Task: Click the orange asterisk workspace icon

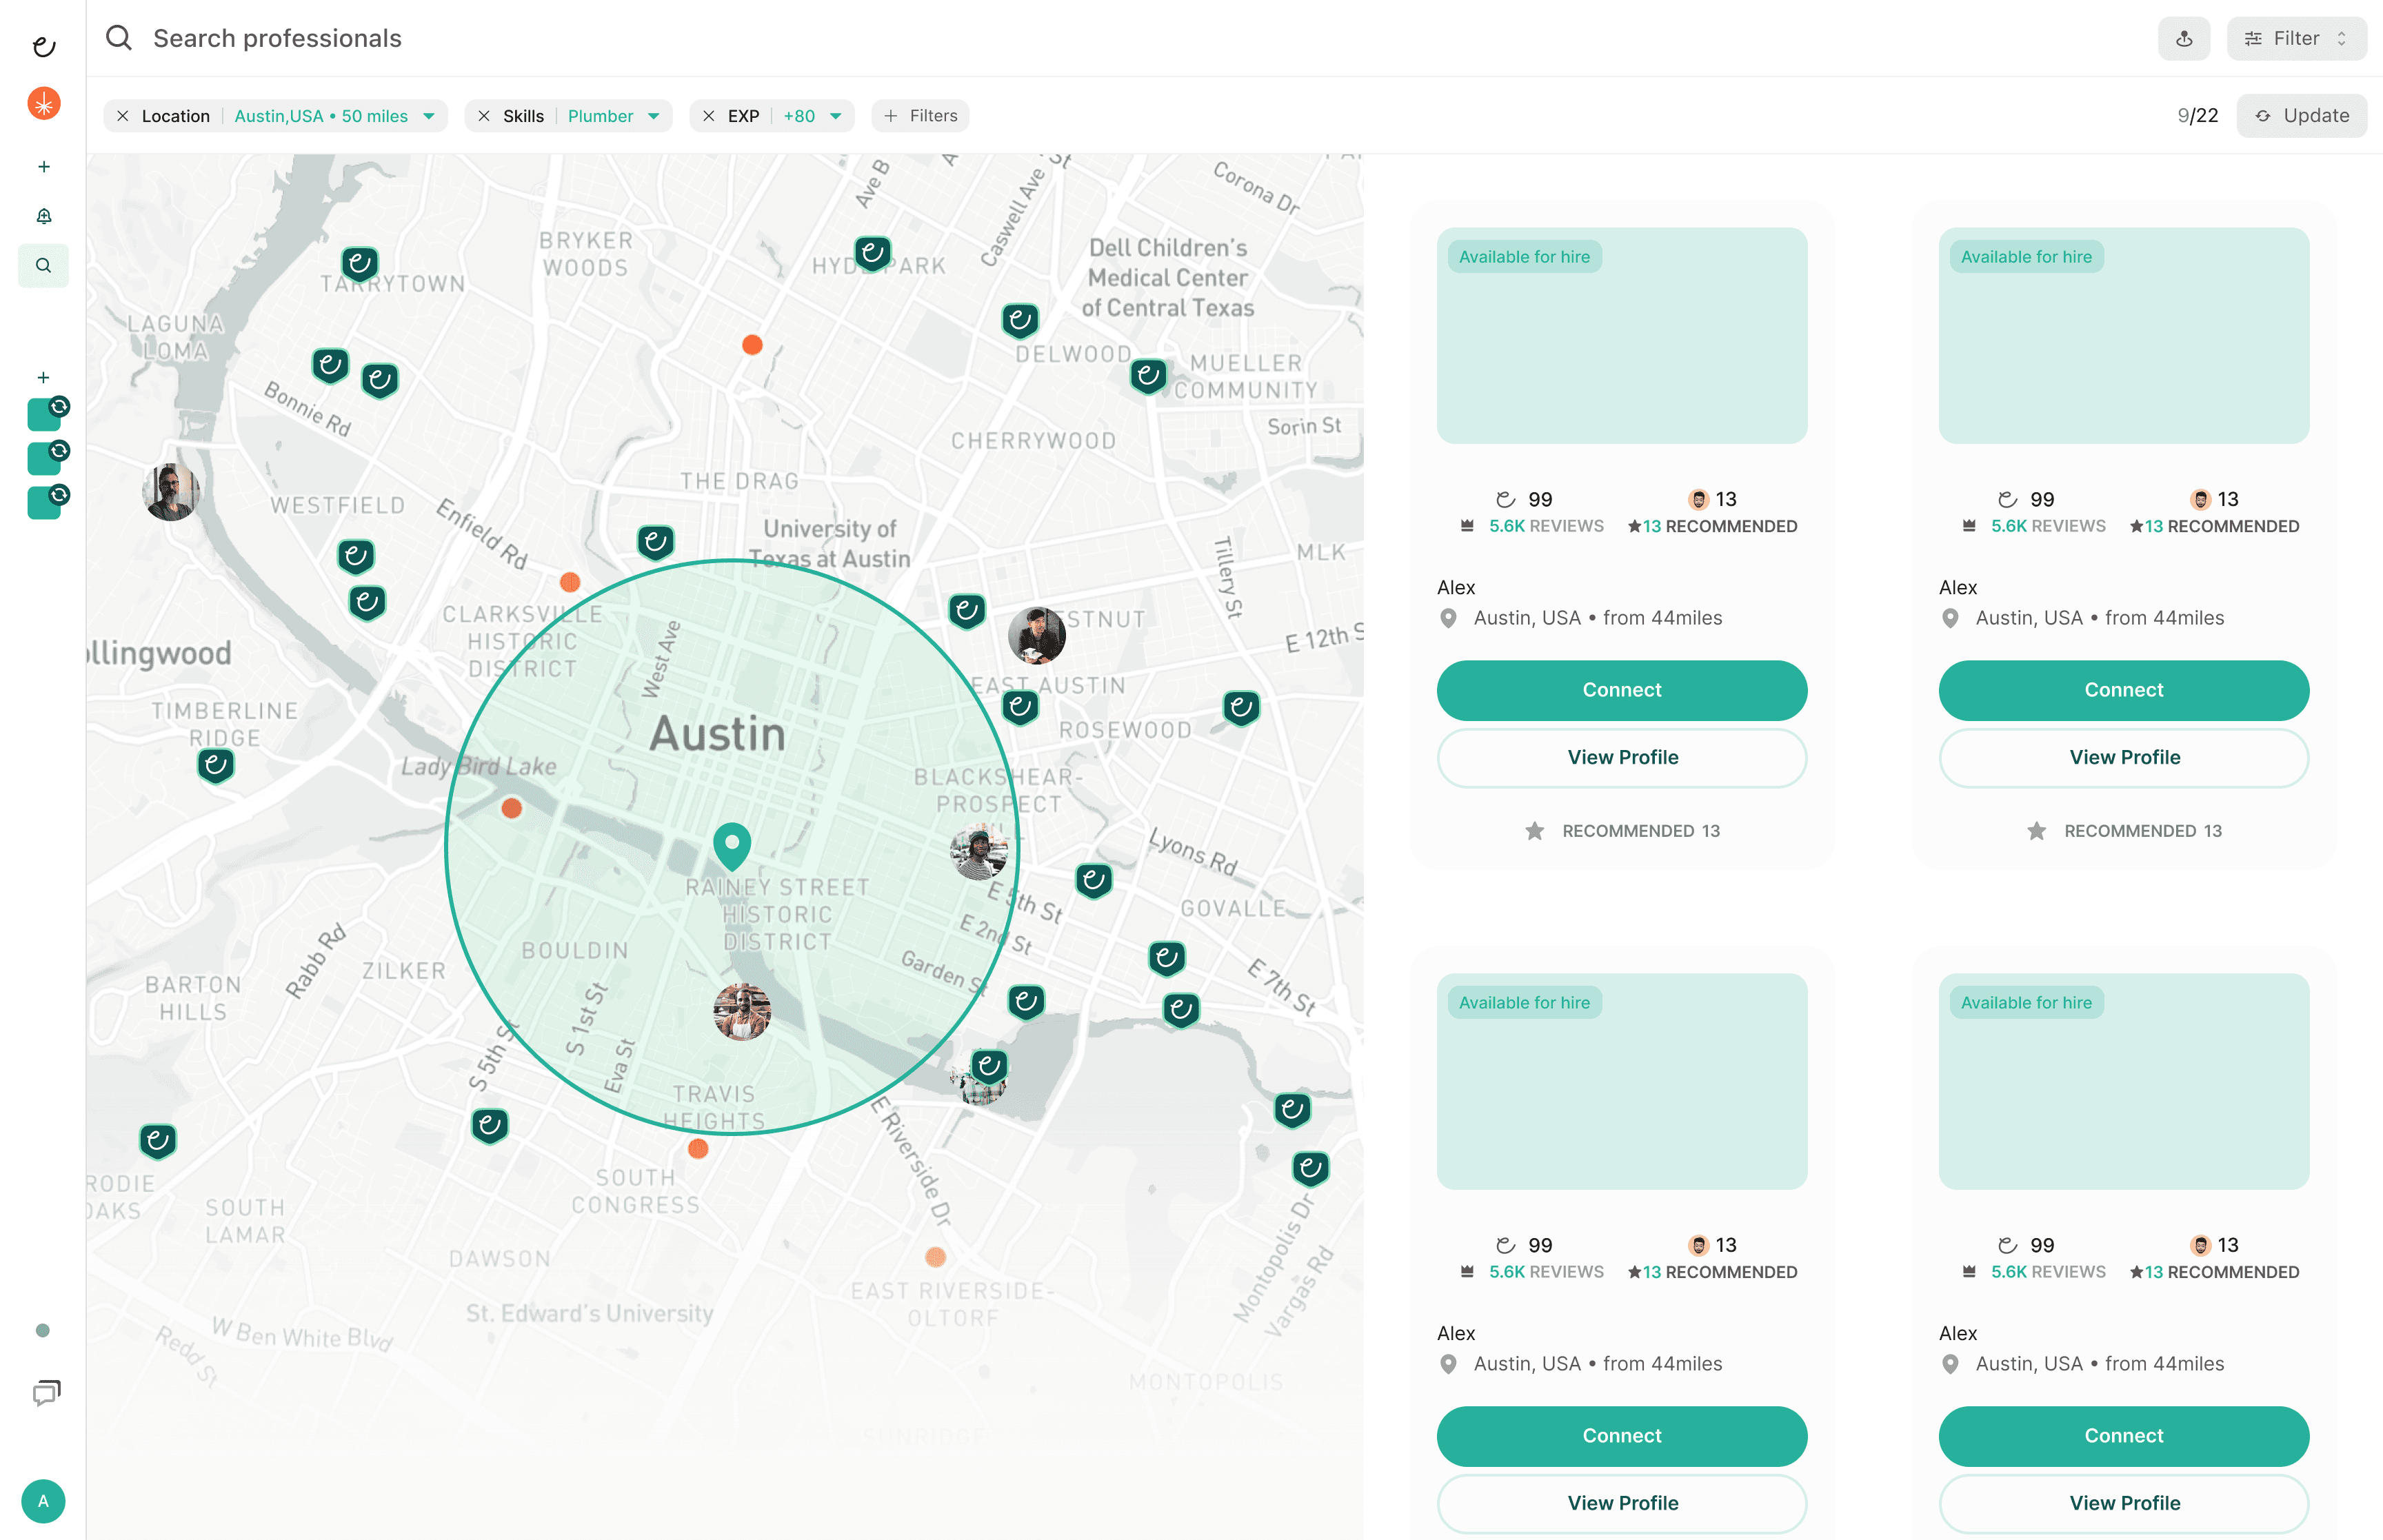Action: 43,103
